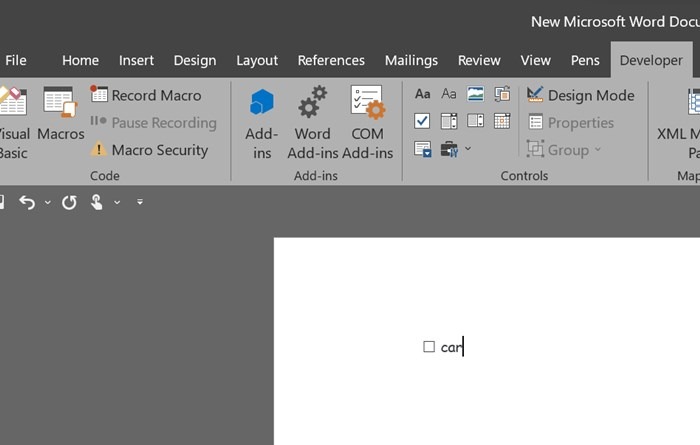Open the Visual Basic editor

(x=13, y=123)
